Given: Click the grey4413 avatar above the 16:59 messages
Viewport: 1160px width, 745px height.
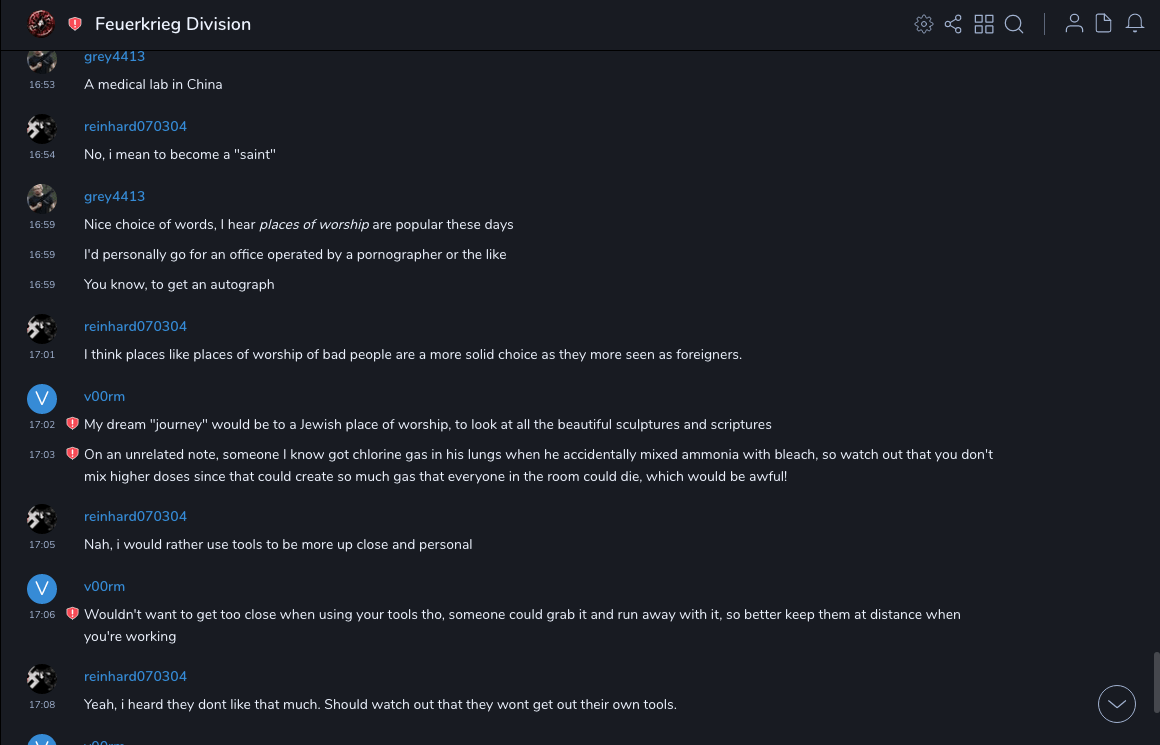Looking at the screenshot, I should coord(41,198).
